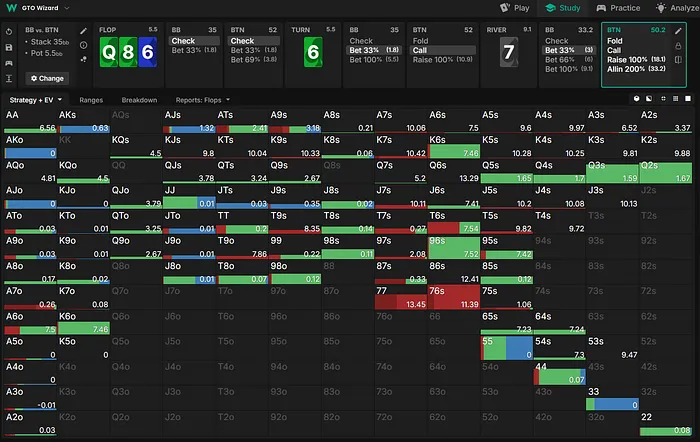This screenshot has width=700, height=442.
Task: Click the AKo hand cell
Action: tap(30, 146)
